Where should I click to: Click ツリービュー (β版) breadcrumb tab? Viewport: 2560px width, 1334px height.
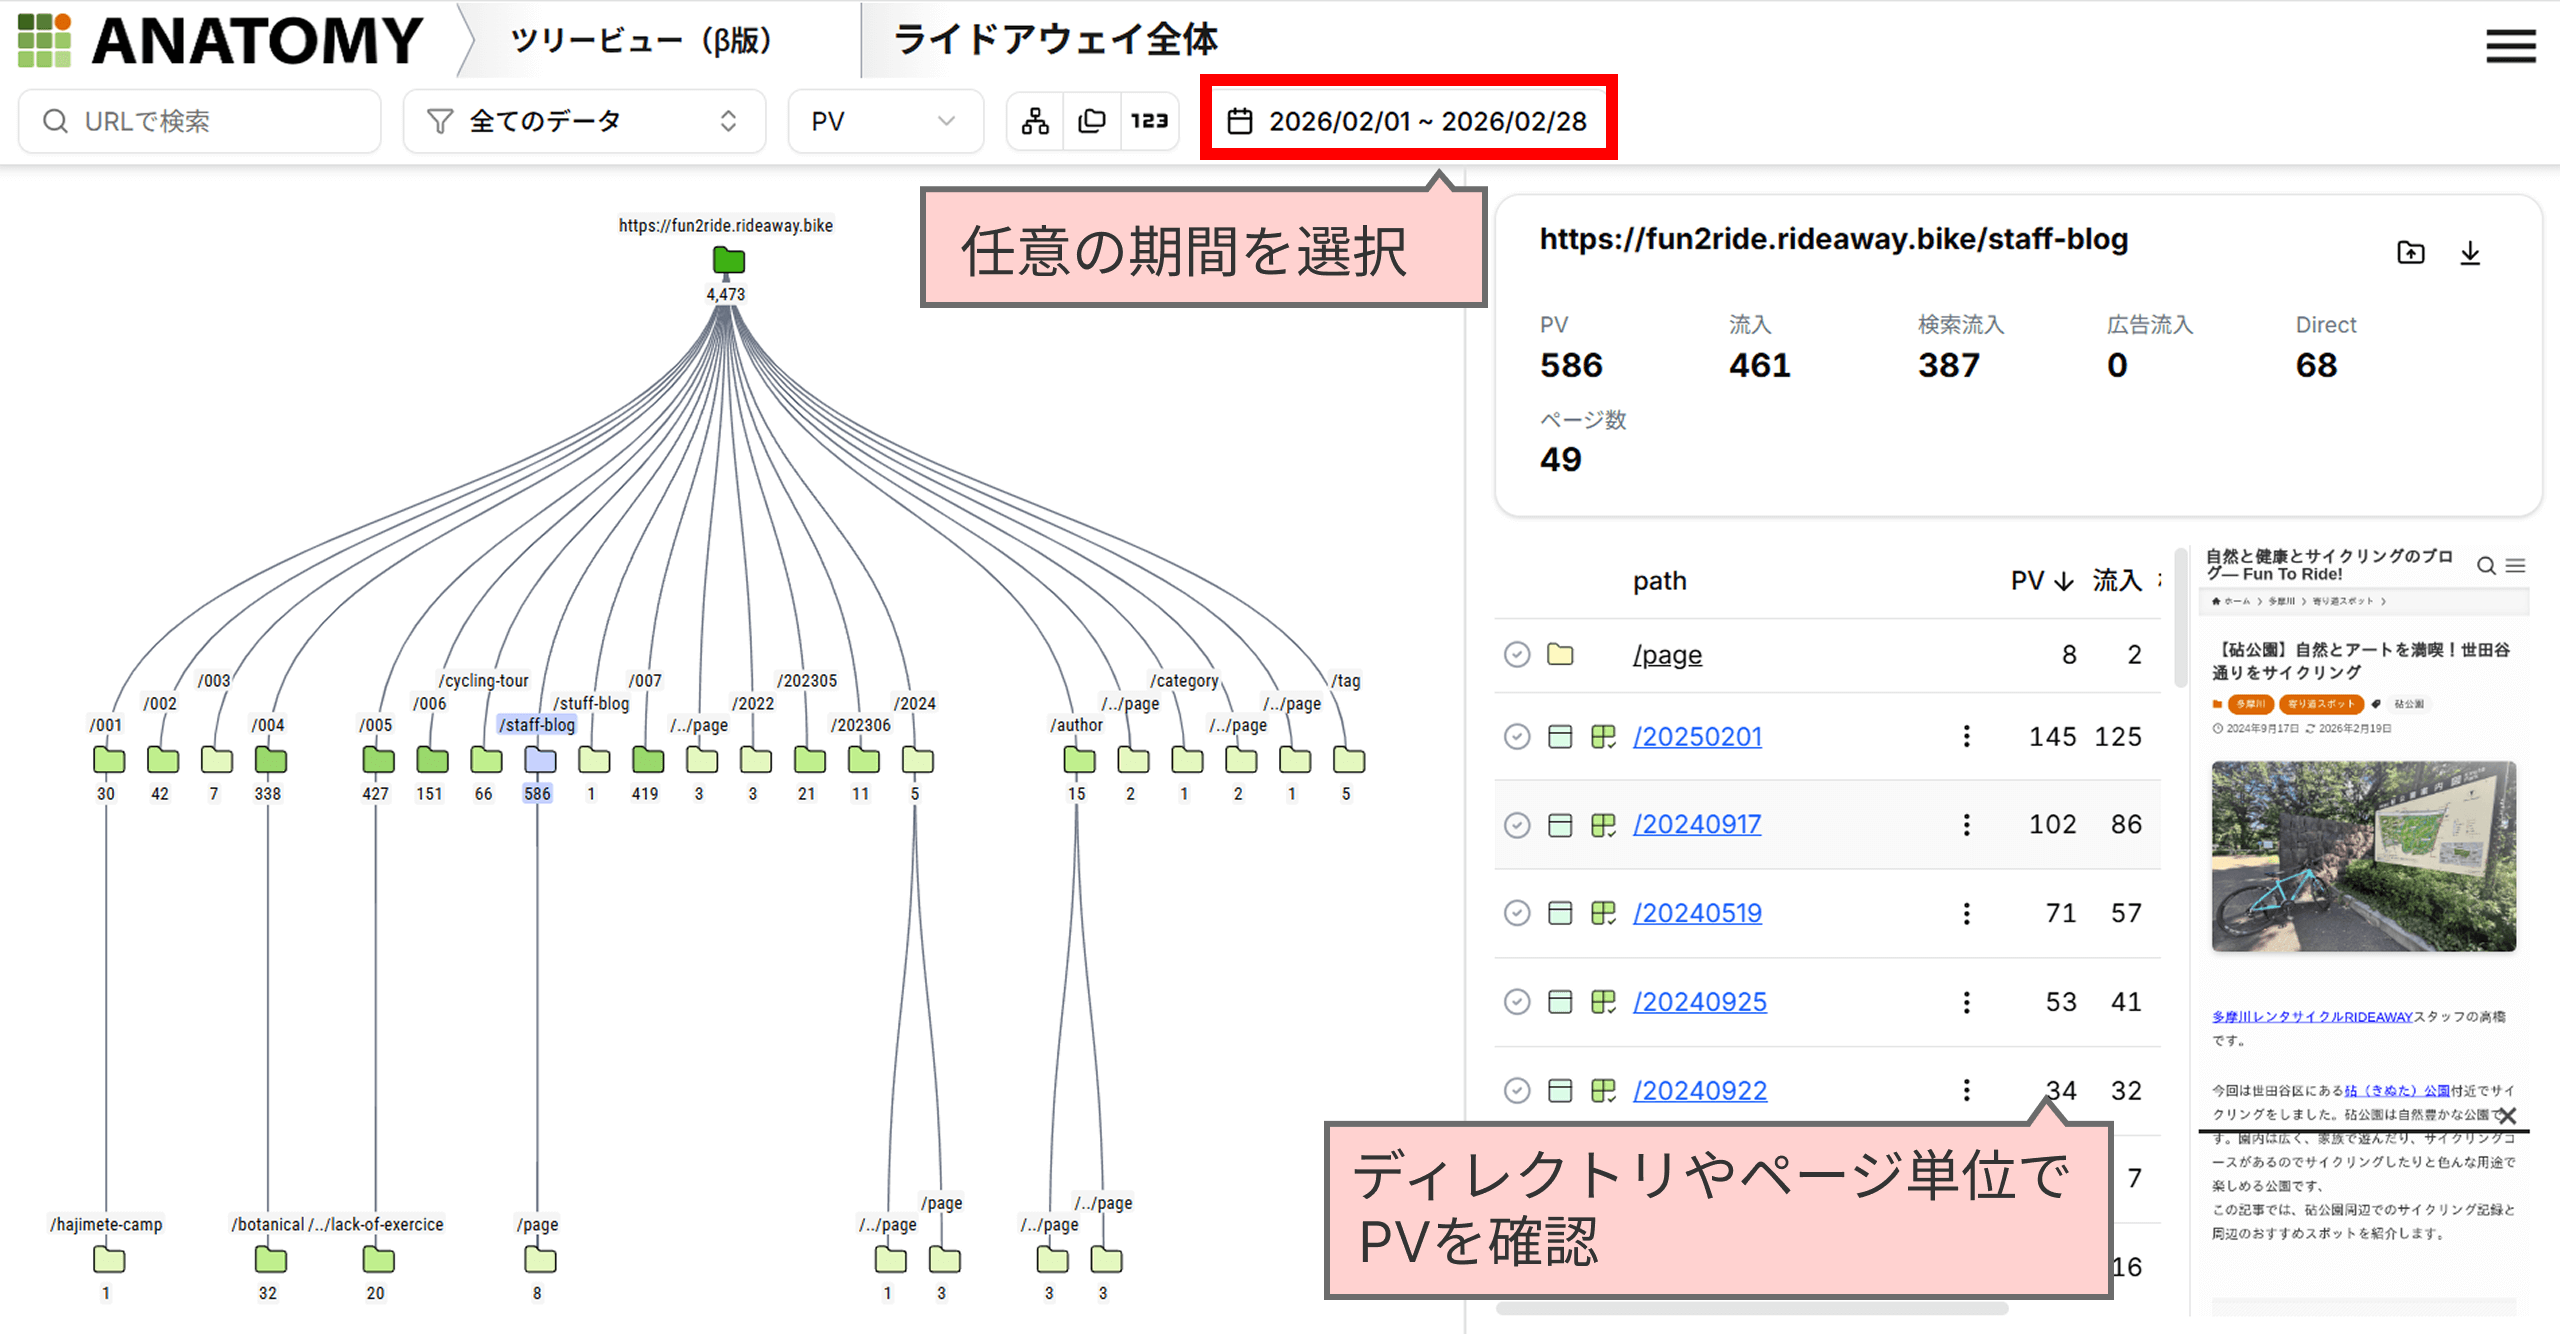click(640, 40)
